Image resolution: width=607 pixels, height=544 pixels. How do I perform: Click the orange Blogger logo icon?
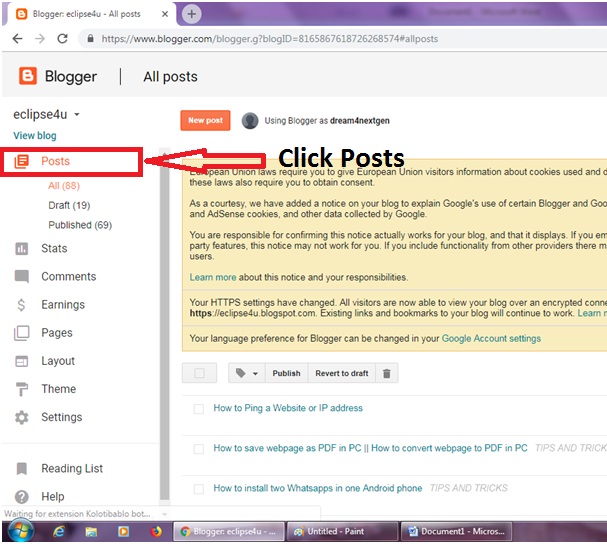[28, 76]
